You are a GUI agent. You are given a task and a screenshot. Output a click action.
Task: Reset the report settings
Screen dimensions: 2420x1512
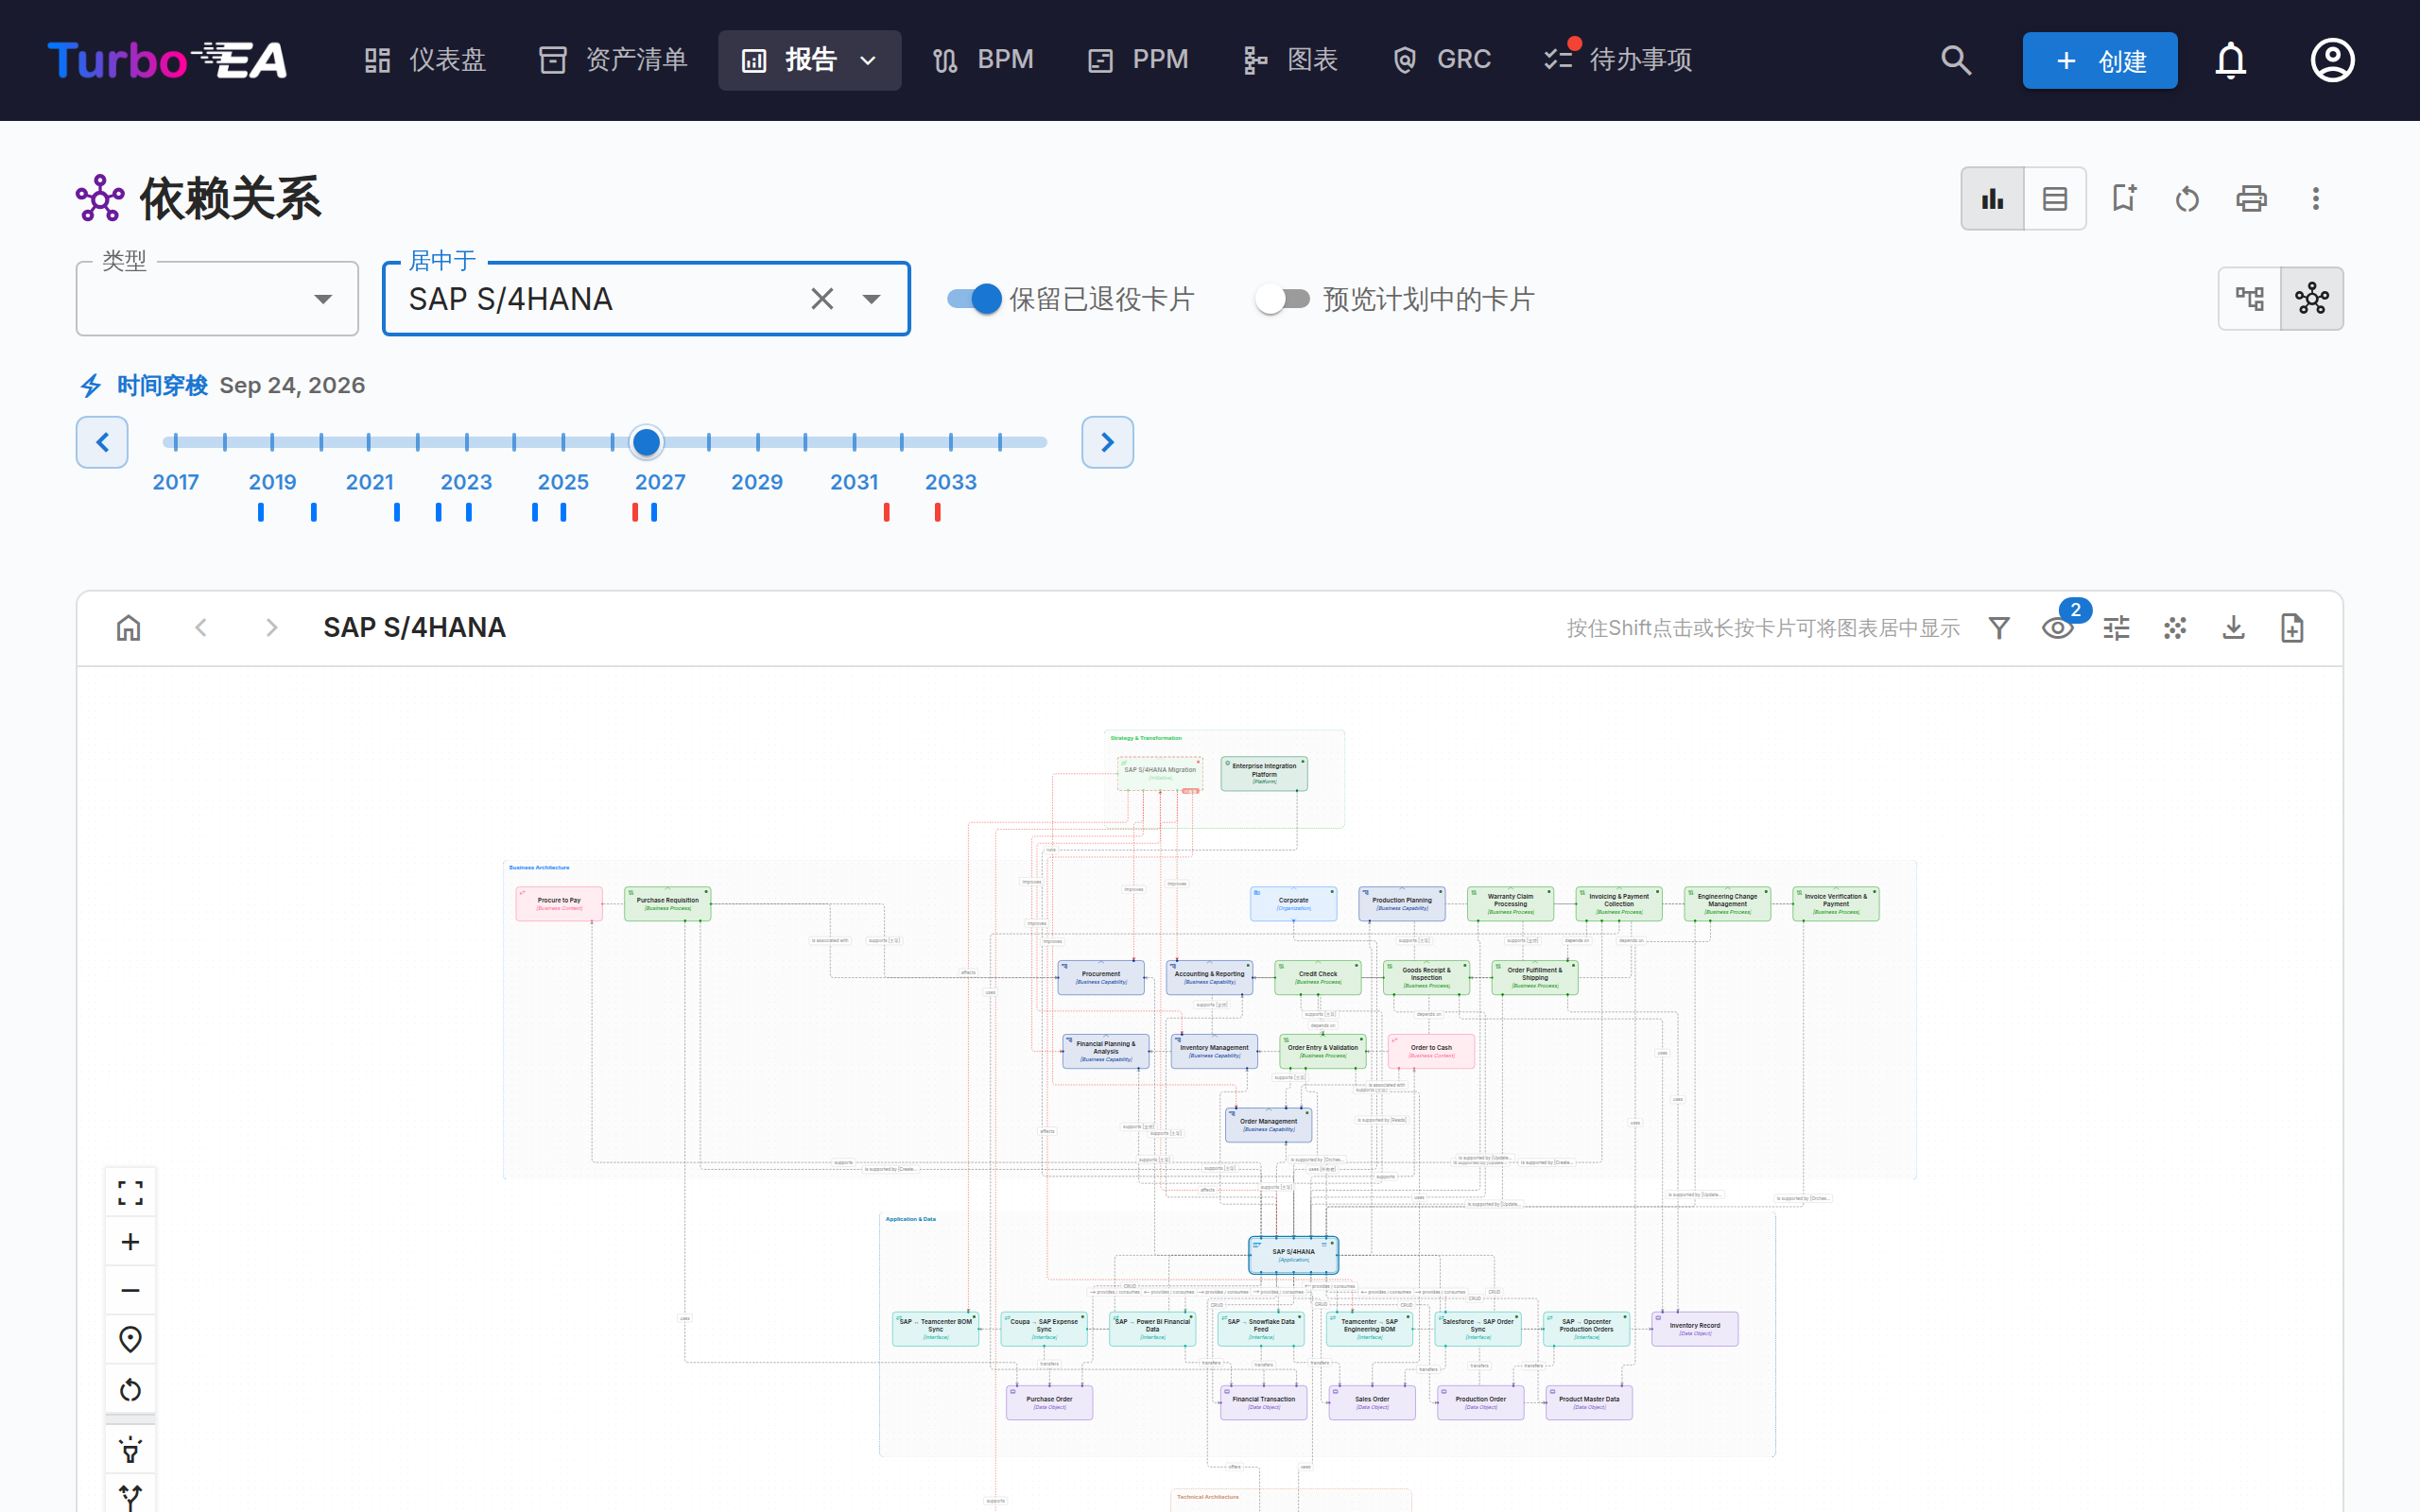(2187, 198)
